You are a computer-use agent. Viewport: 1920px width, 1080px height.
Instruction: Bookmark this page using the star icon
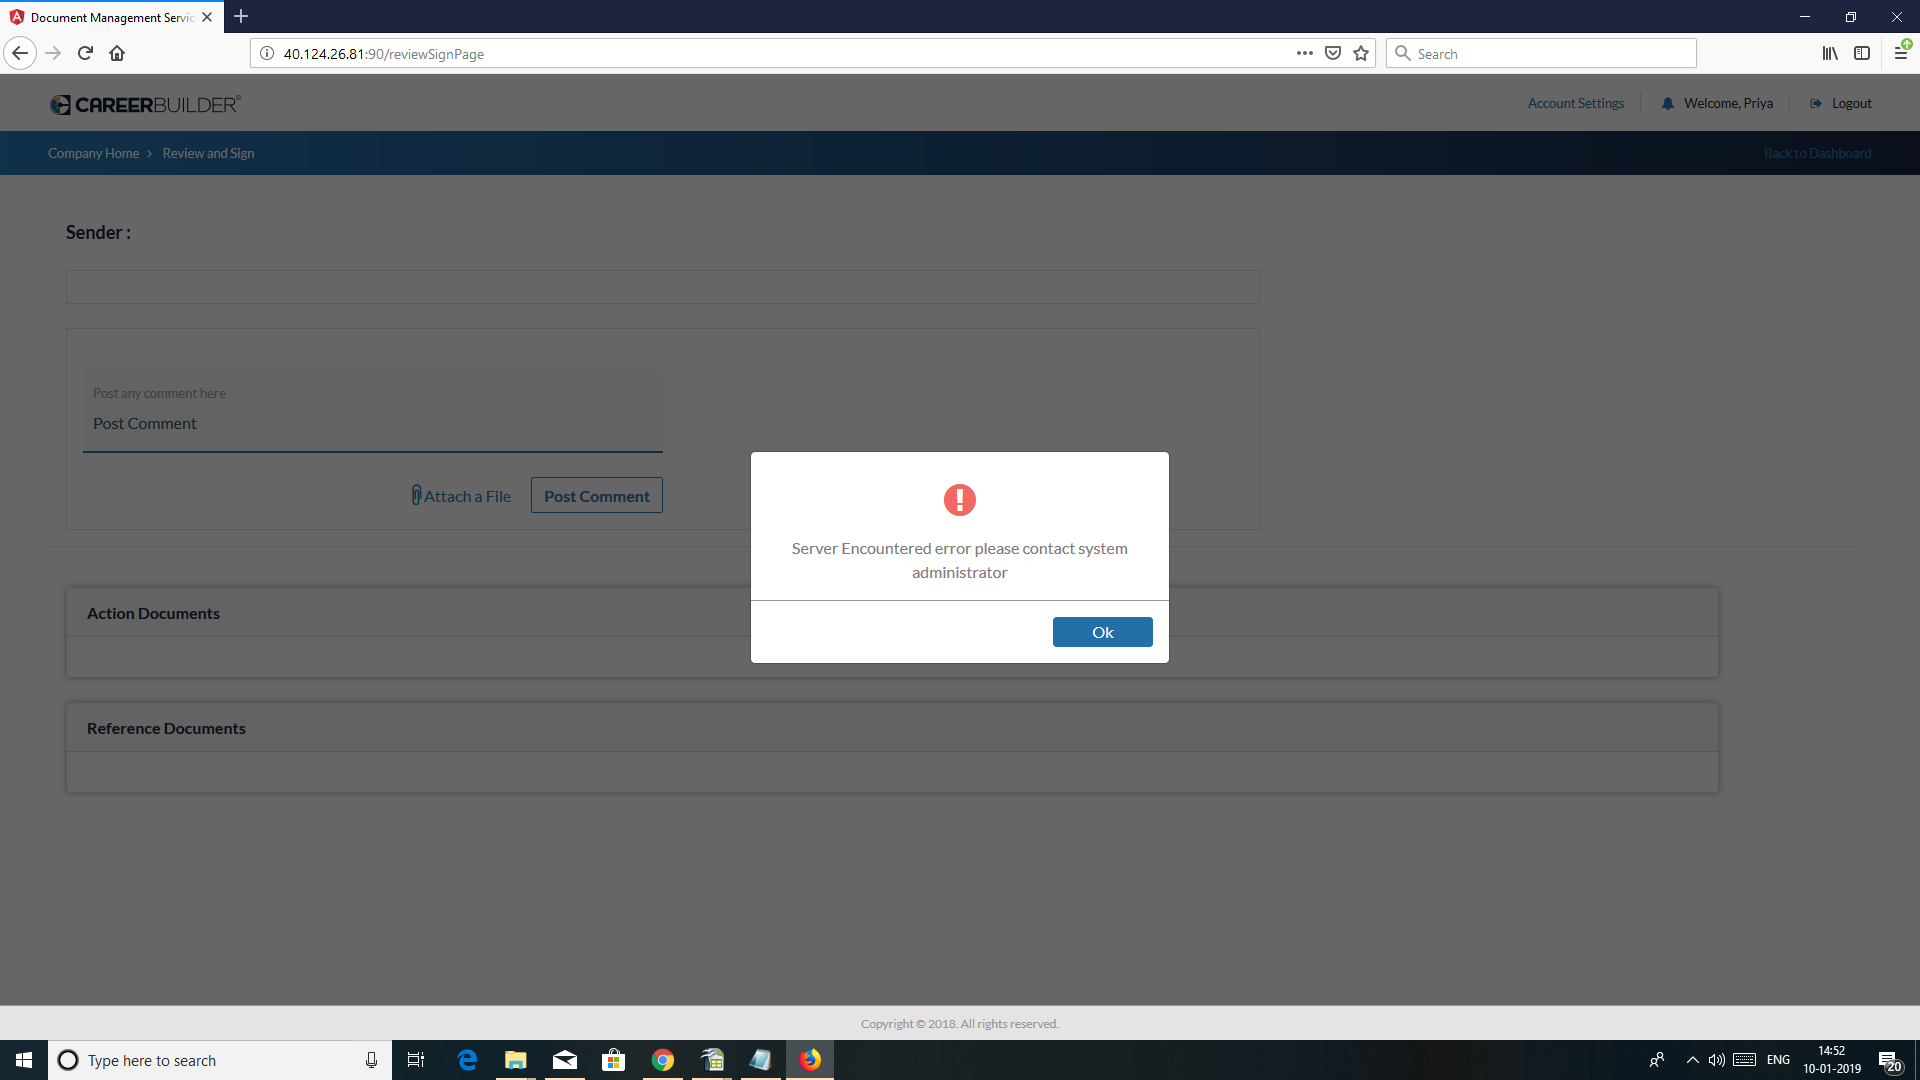(1360, 53)
